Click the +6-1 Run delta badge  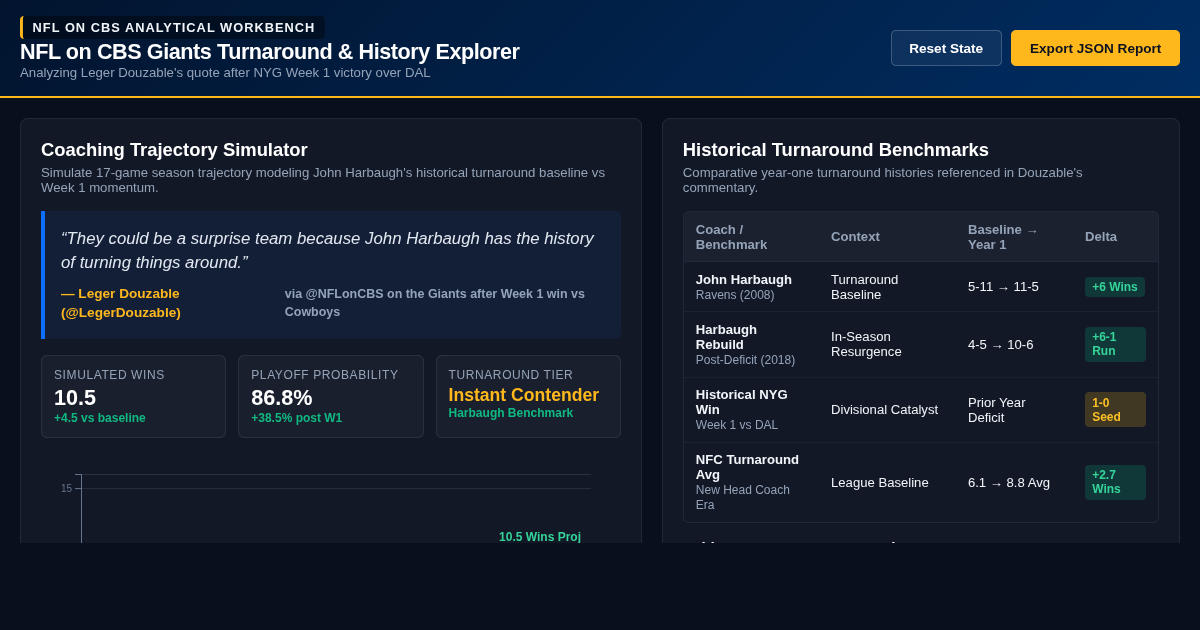click(x=1115, y=345)
